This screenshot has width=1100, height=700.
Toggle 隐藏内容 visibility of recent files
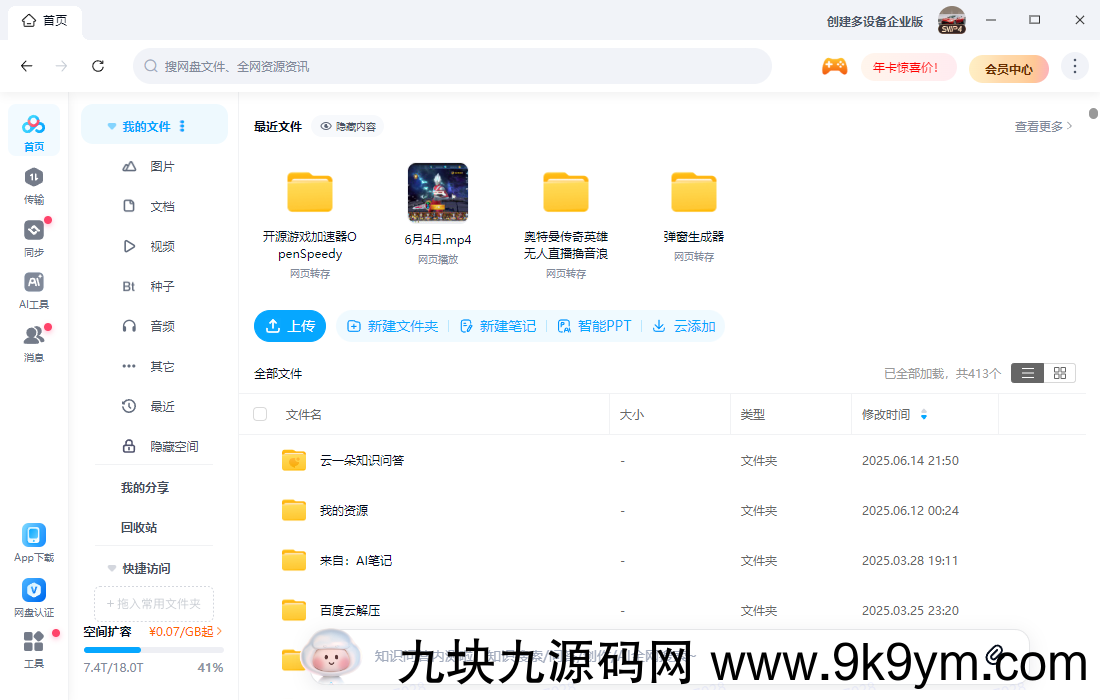point(348,126)
